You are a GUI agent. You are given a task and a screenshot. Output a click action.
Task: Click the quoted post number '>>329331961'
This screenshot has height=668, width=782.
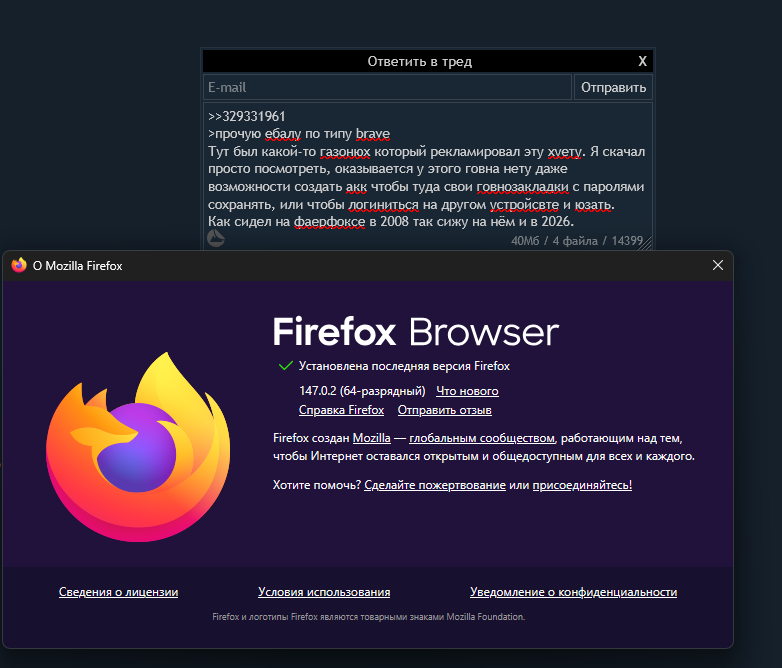(246, 116)
